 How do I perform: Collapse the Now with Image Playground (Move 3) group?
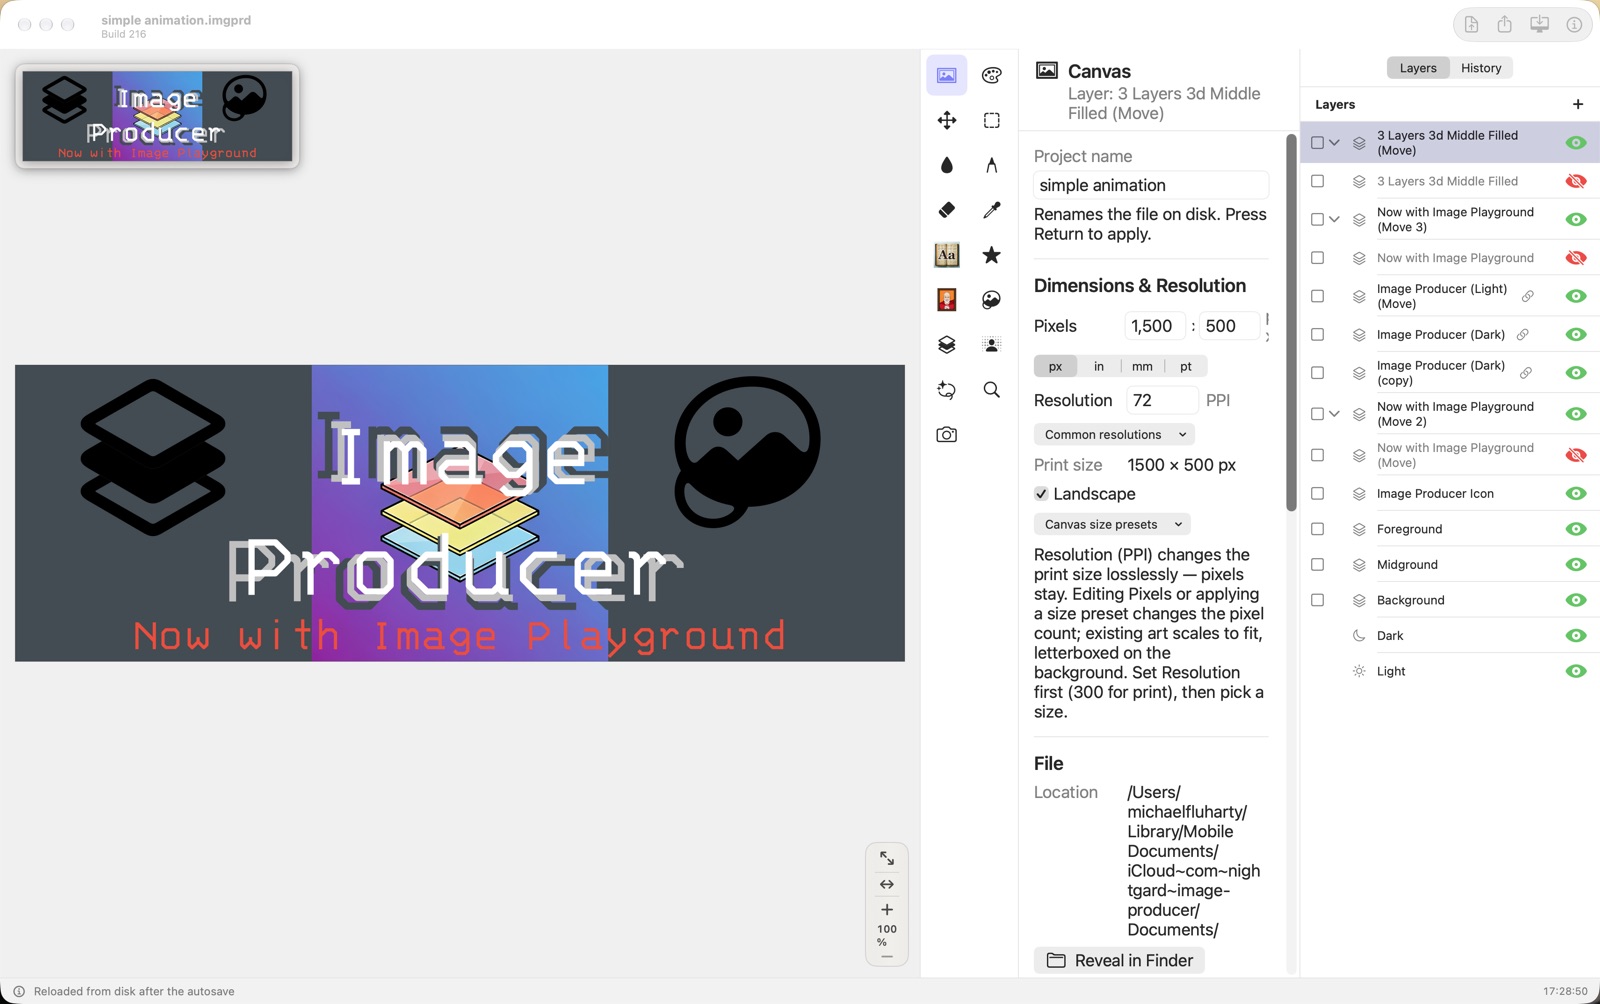click(1334, 220)
